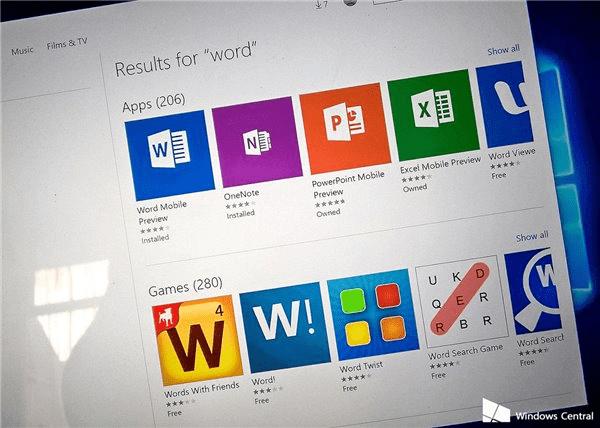Image resolution: width=600 pixels, height=428 pixels.
Task: Open the Words With Friends game tile
Action: pyautogui.click(x=197, y=340)
